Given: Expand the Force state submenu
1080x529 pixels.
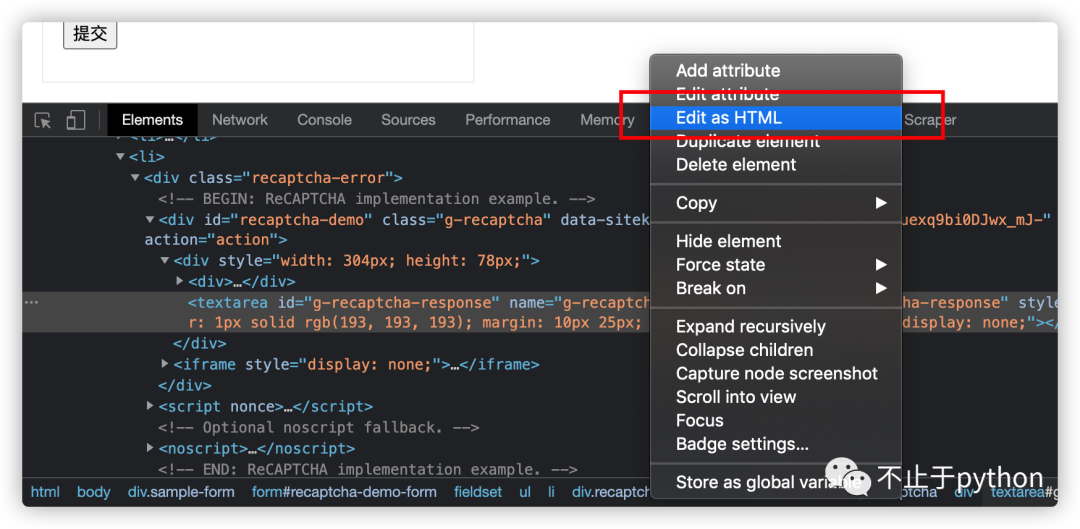Looking at the screenshot, I should (x=881, y=265).
